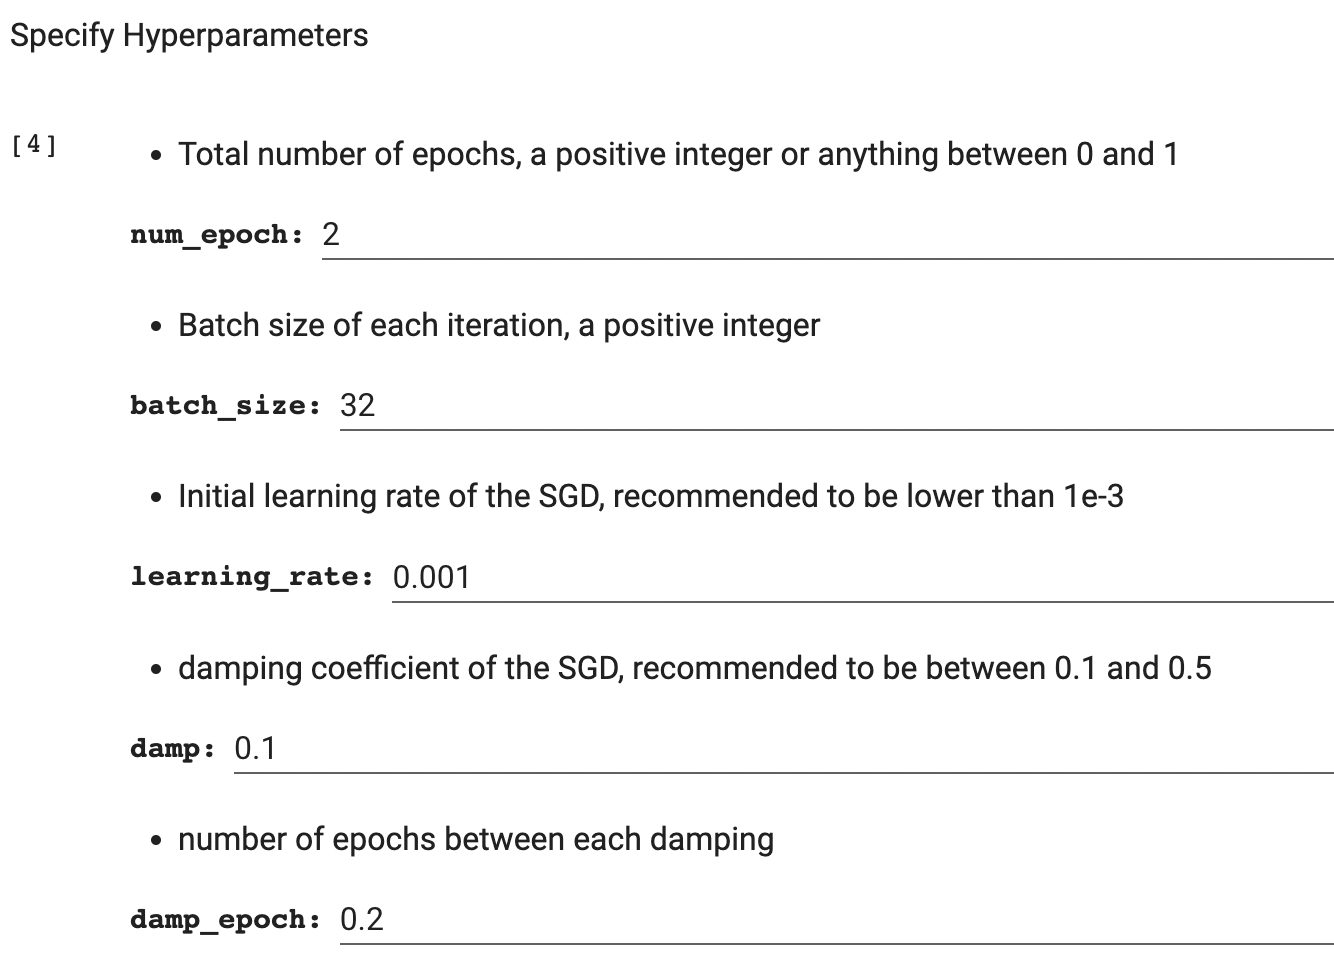This screenshot has width=1334, height=966.
Task: Click the damp parameter label
Action: tap(173, 748)
